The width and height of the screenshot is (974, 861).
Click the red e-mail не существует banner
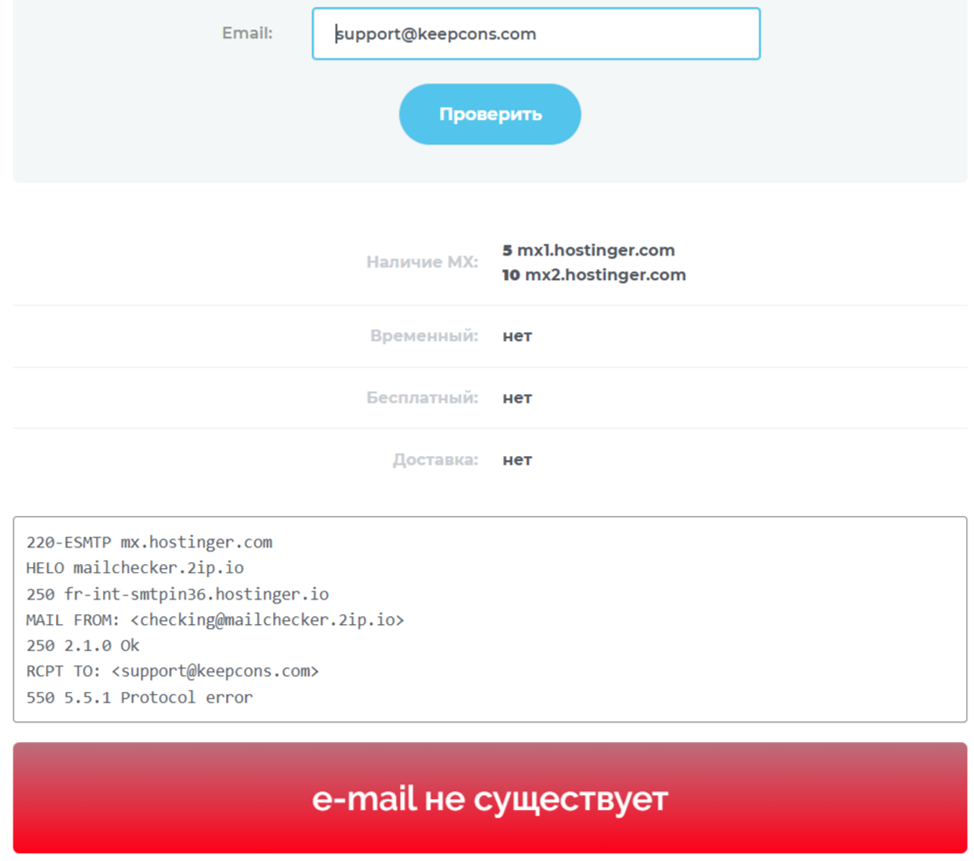490,798
